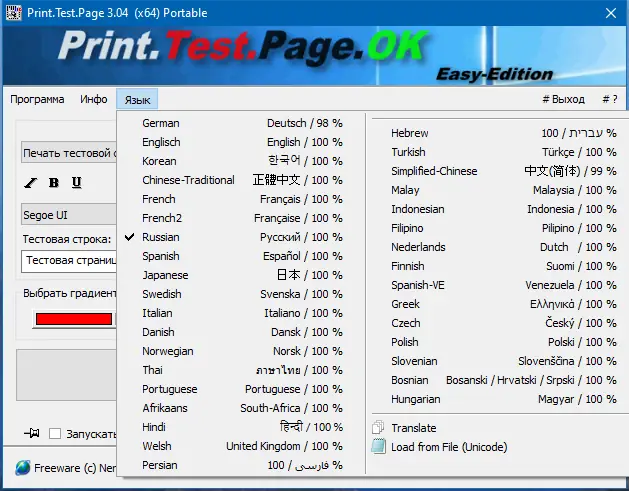
Task: Select the Hebrew language entry
Action: (498, 133)
